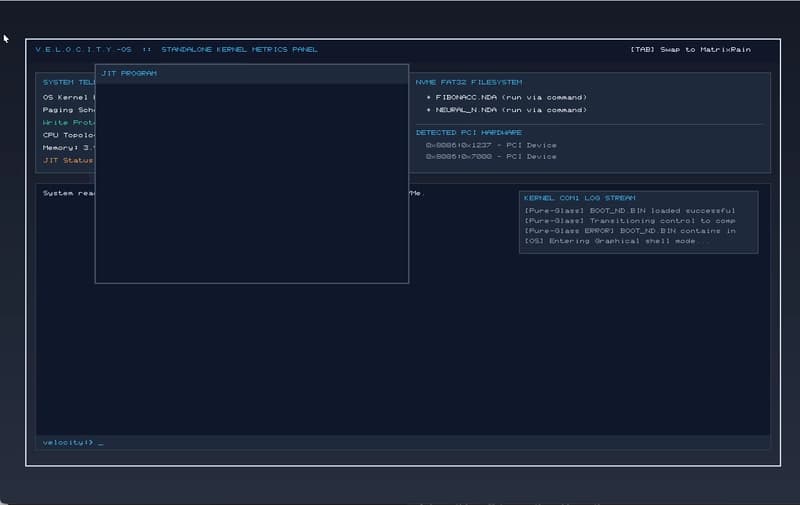The image size is (800, 505).
Task: Focus the velocity:> command prompt
Action: click(403, 442)
